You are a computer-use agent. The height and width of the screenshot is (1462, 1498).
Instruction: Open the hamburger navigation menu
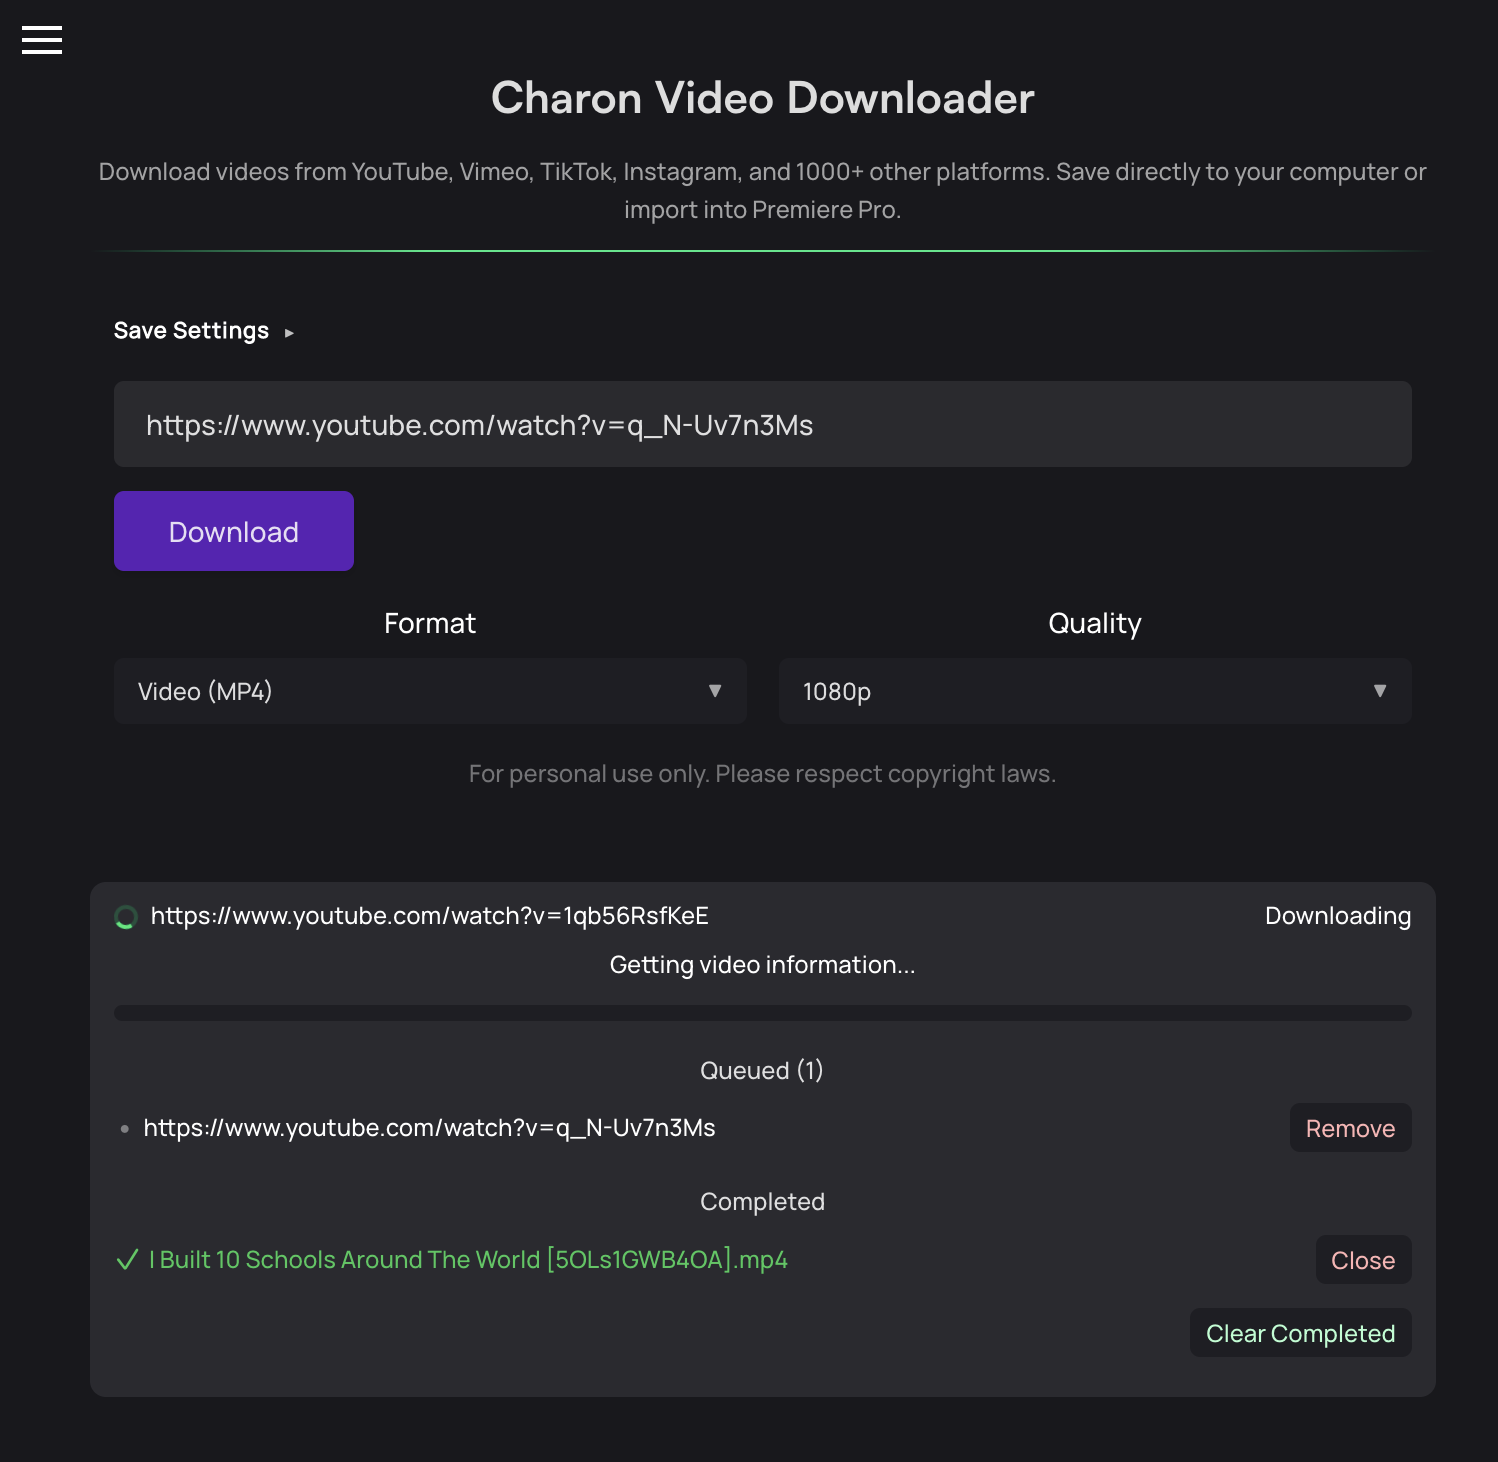[41, 40]
